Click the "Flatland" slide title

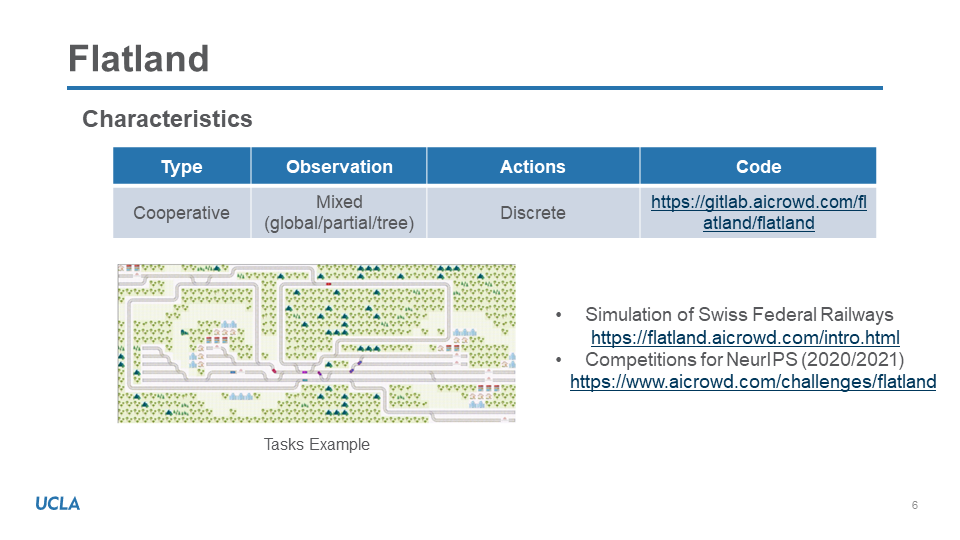(138, 59)
